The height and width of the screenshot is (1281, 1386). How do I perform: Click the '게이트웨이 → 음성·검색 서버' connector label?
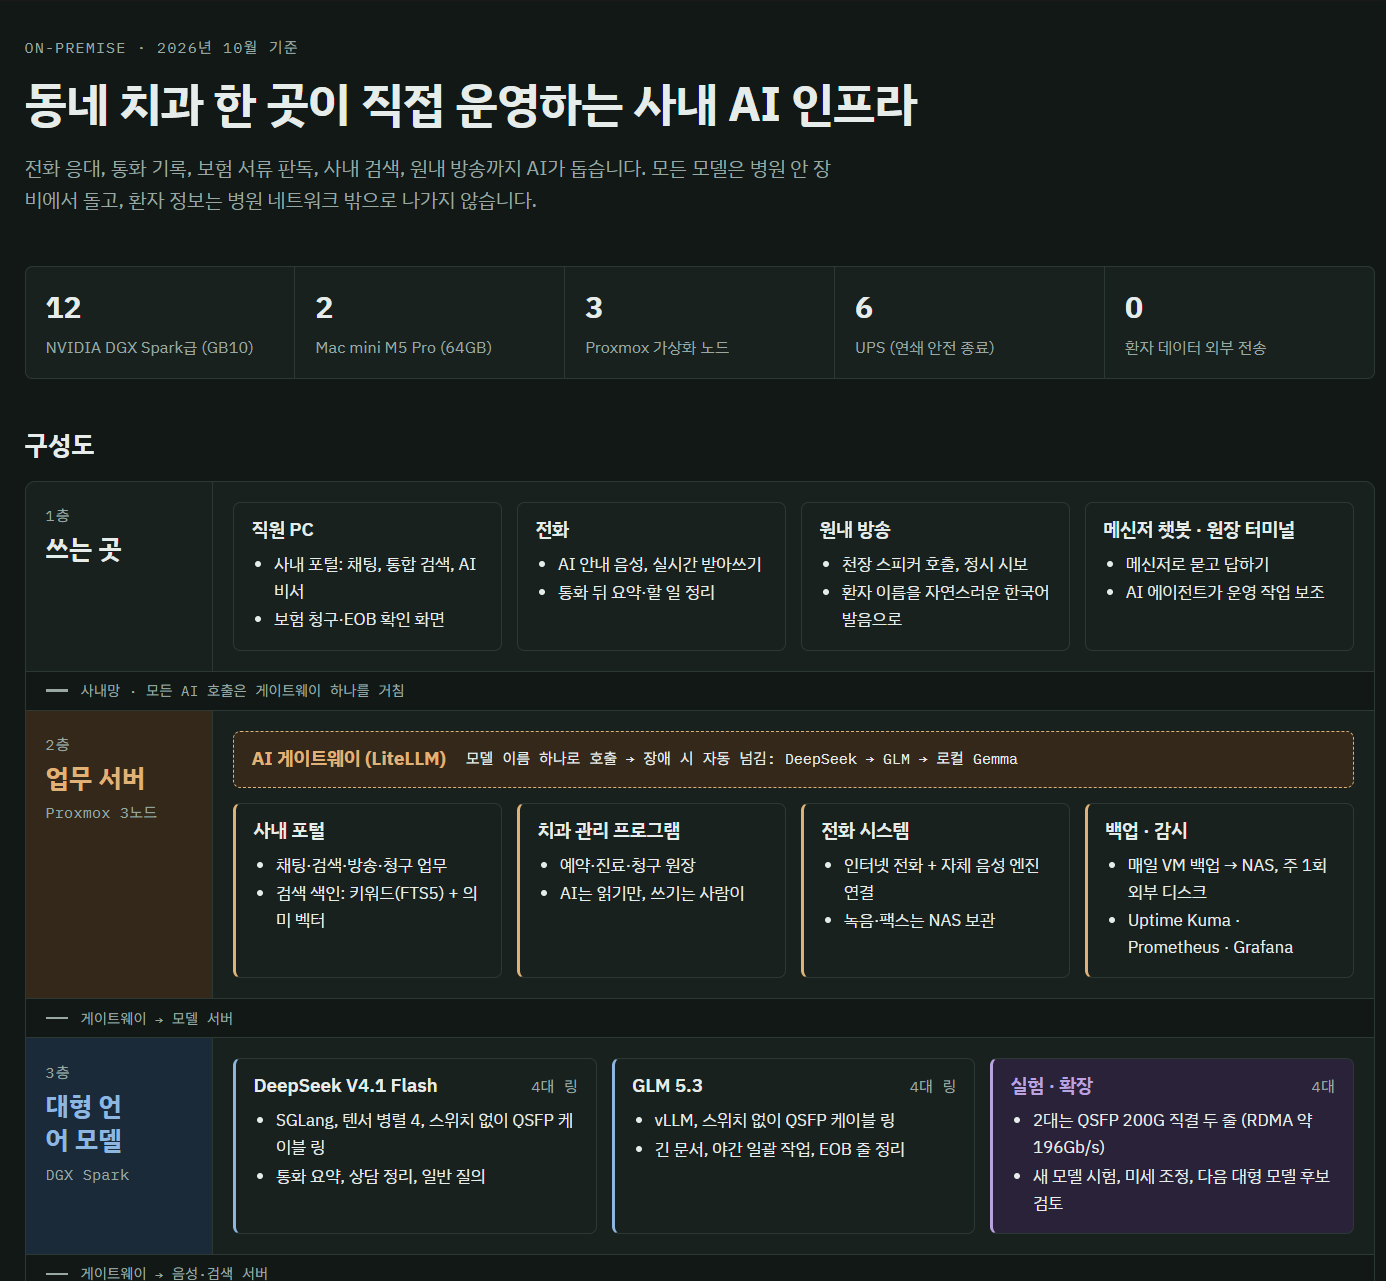tap(174, 1273)
